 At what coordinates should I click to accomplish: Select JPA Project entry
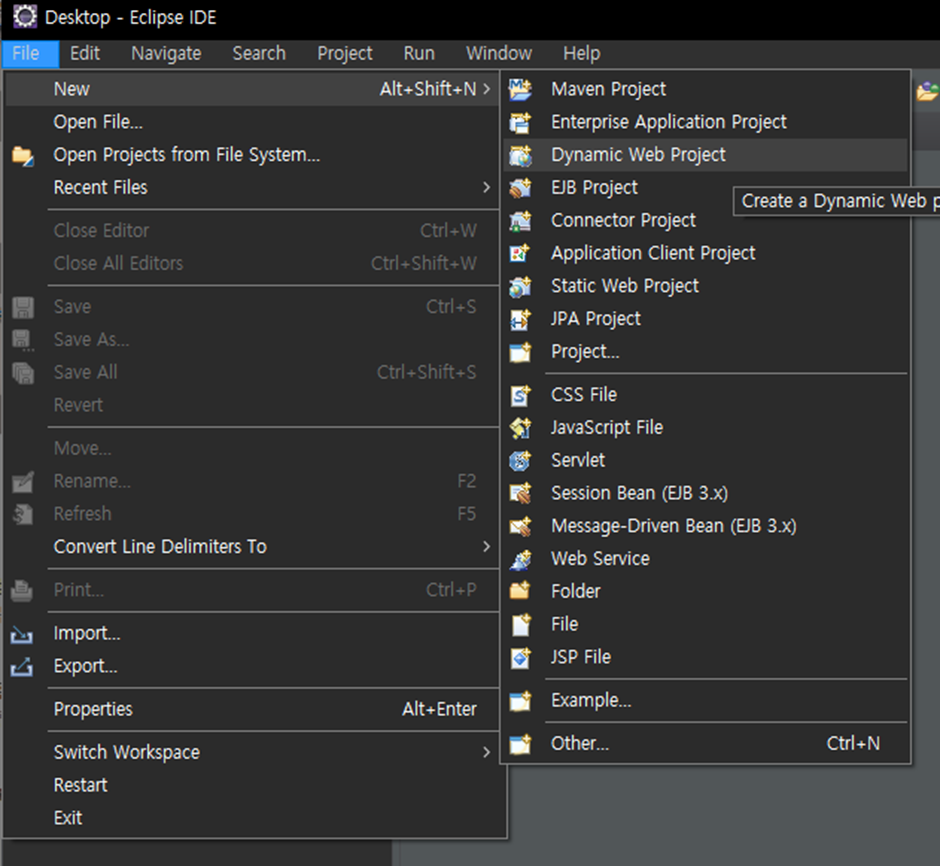click(x=706, y=319)
